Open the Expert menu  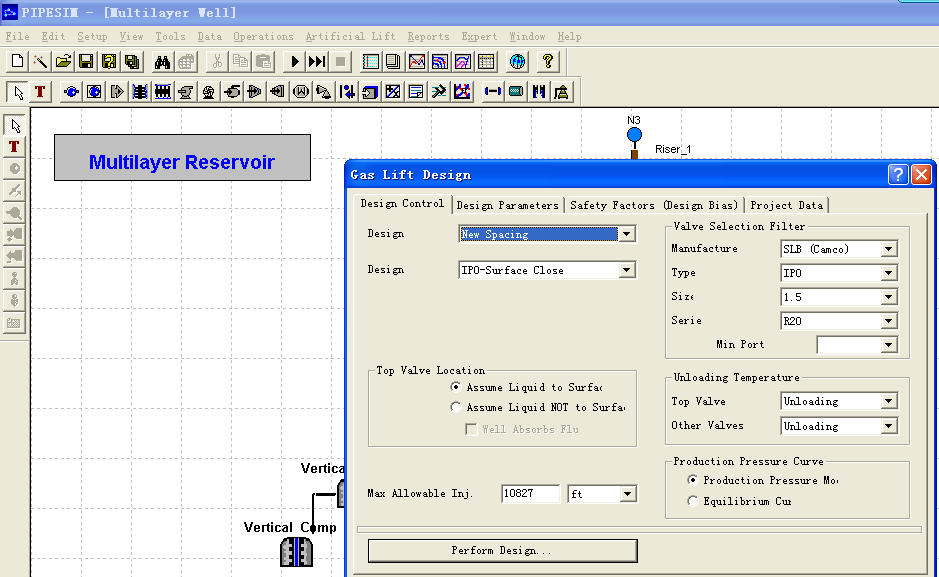click(x=479, y=37)
